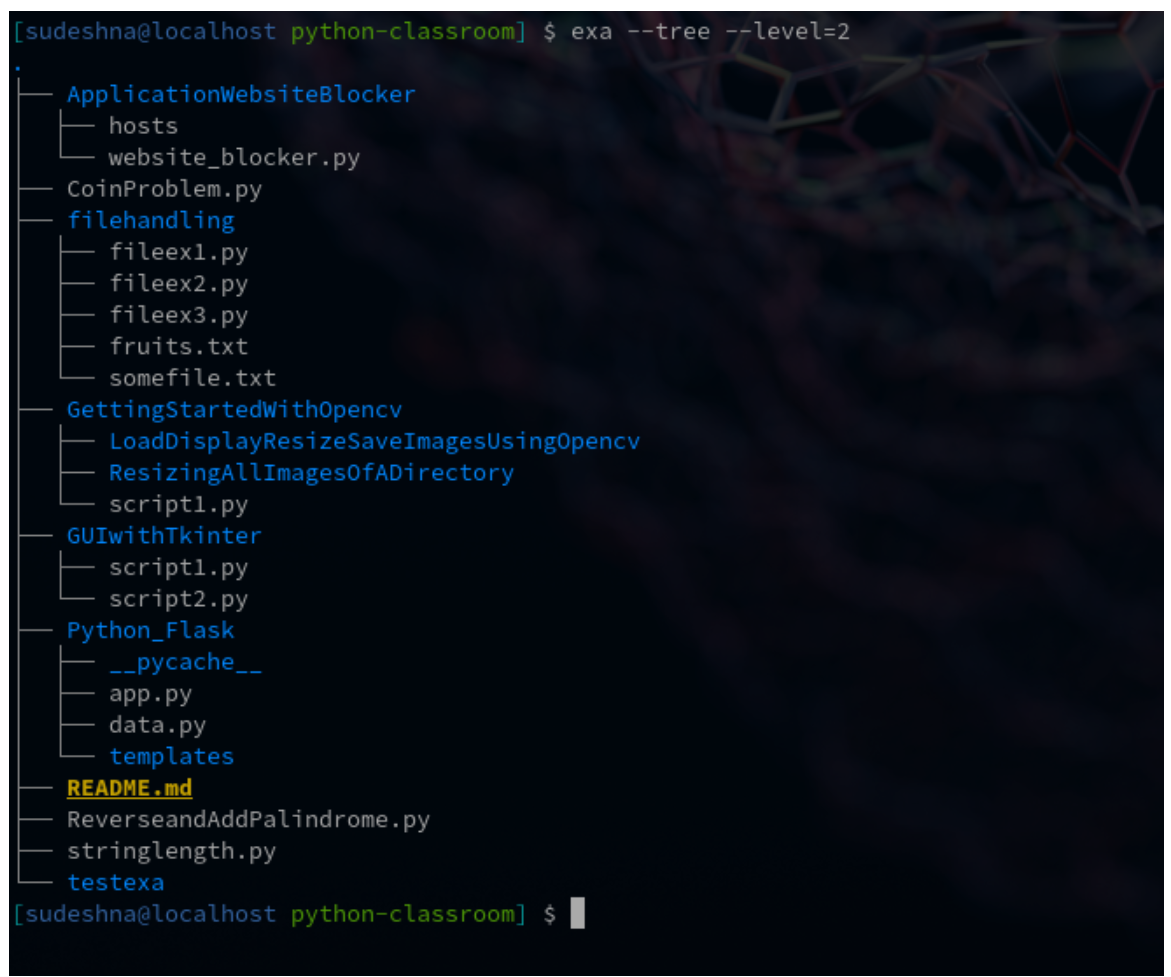Select the CoinProblem.py file
1171x977 pixels.
[164, 189]
